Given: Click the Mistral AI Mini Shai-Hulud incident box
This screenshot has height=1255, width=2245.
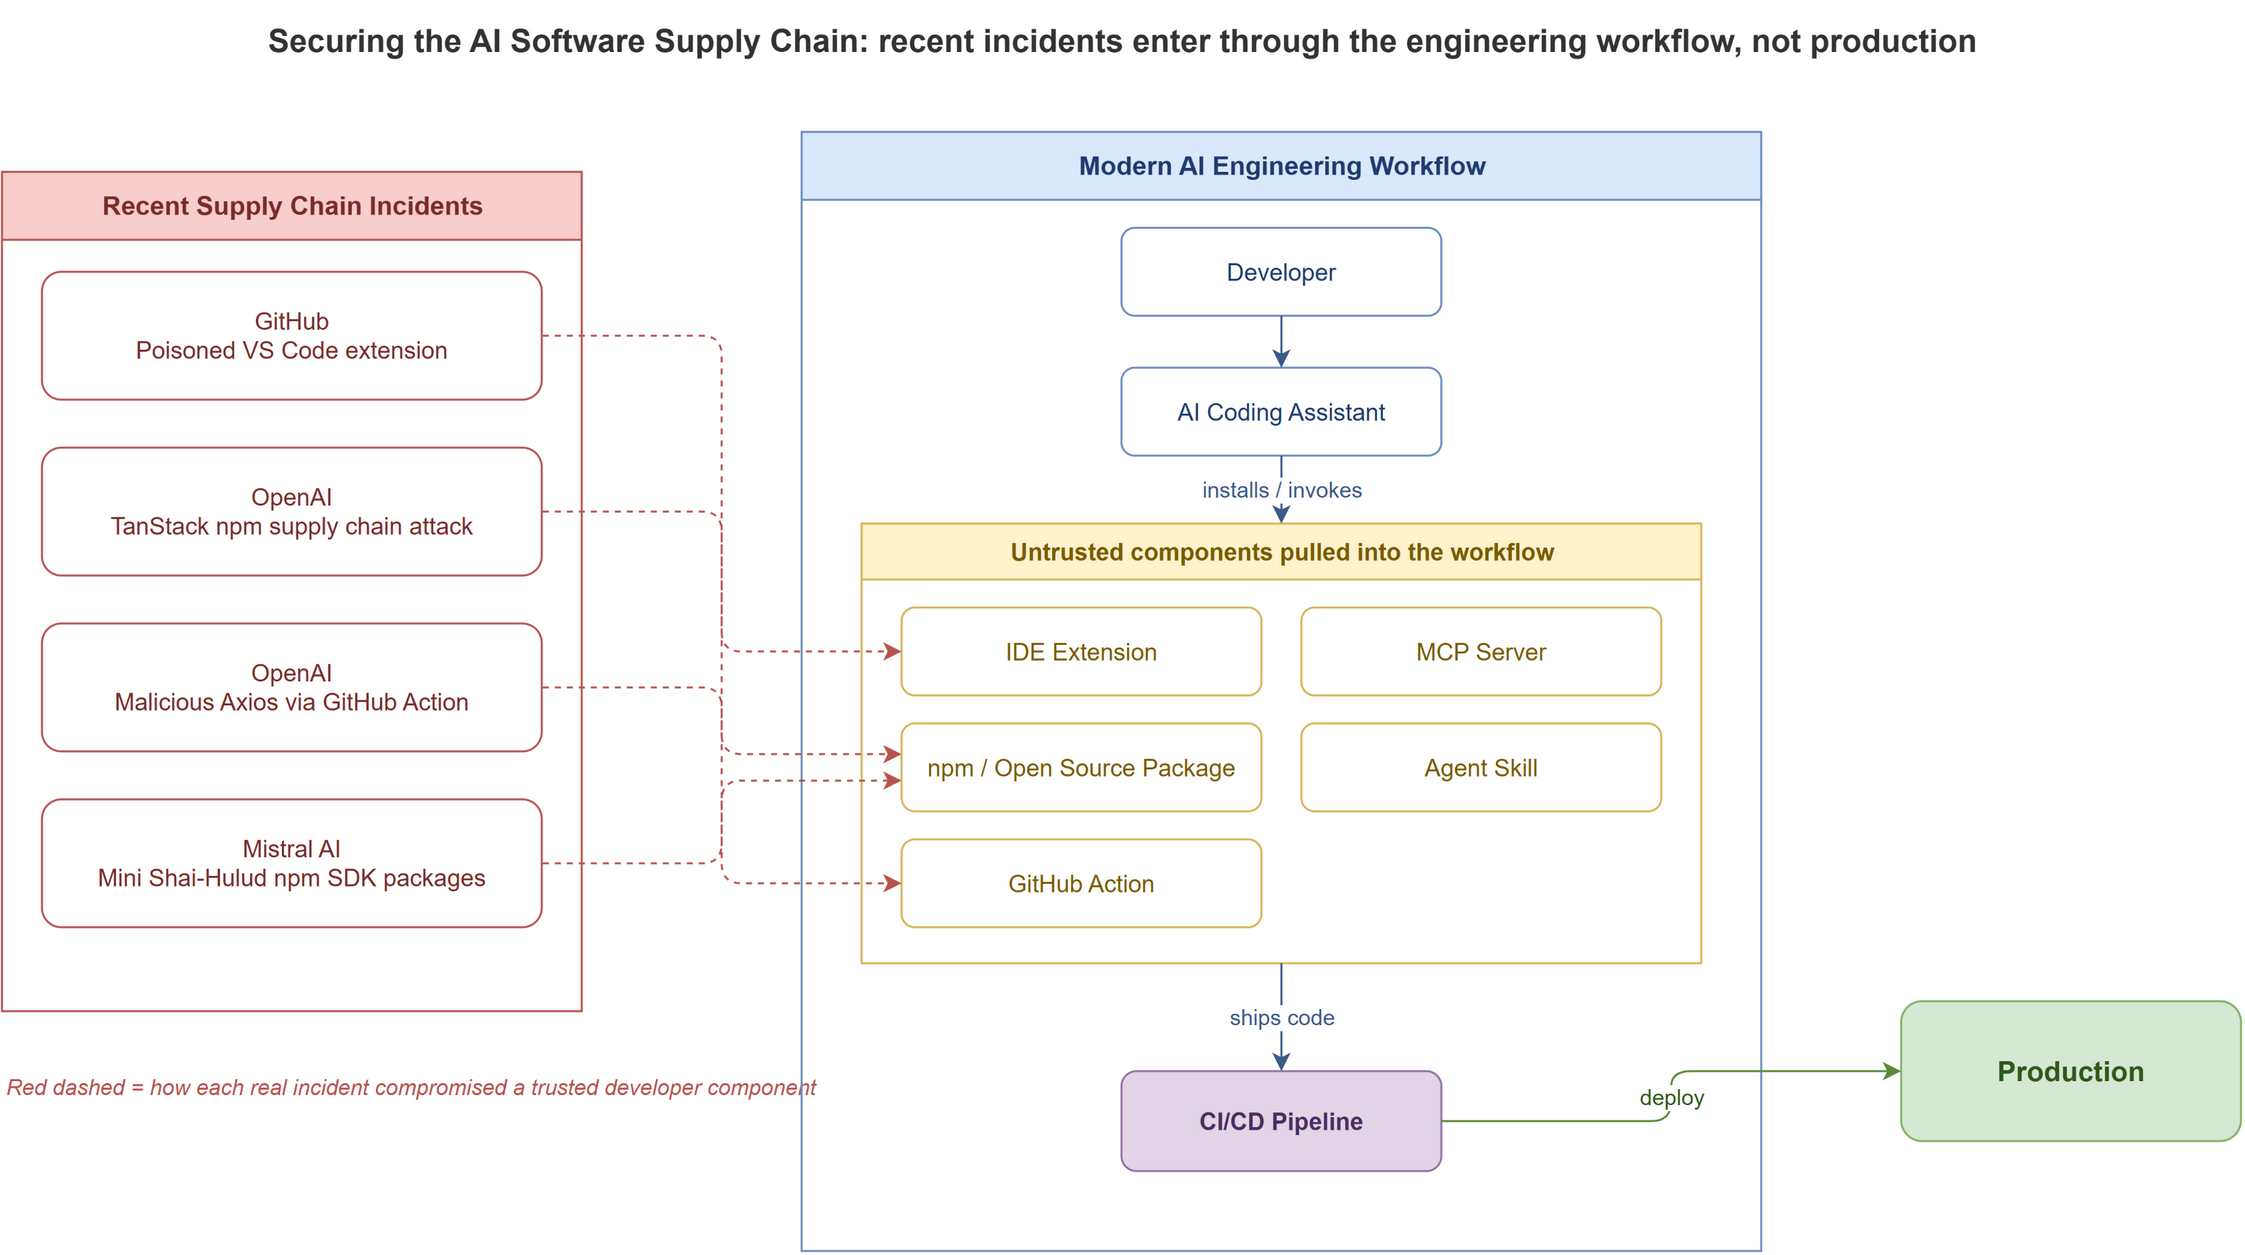Looking at the screenshot, I should coord(291,863).
